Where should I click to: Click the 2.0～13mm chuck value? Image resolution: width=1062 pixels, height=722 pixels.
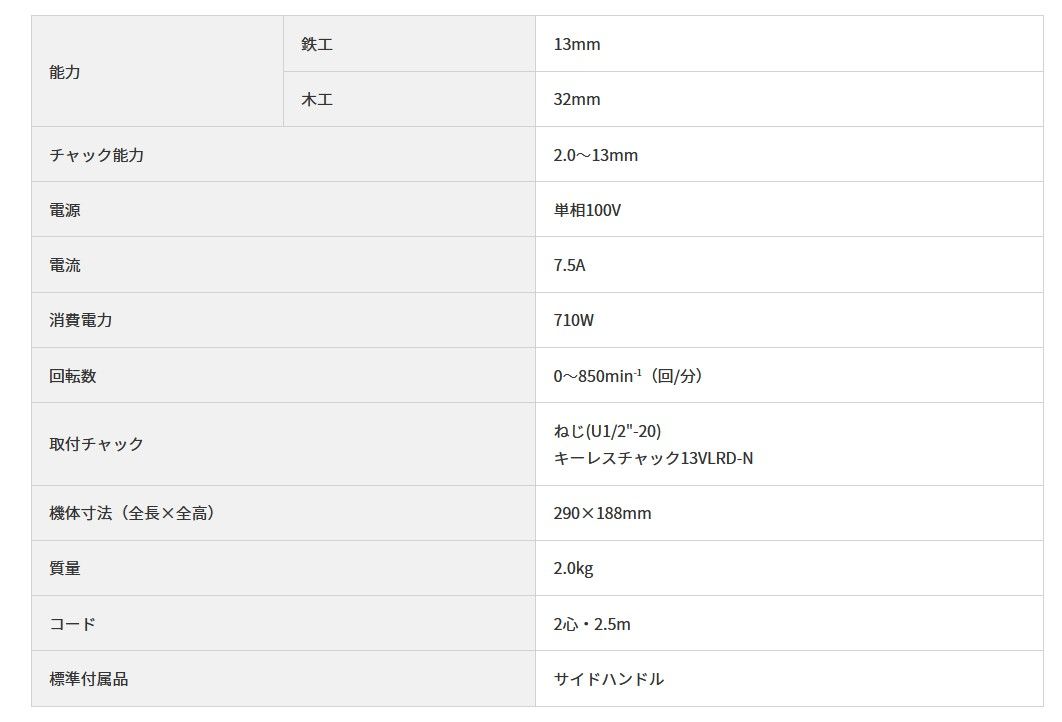[x=595, y=155]
